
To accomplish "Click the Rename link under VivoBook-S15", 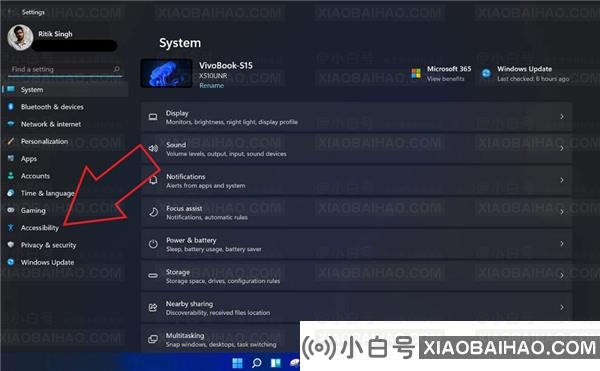I will 211,86.
